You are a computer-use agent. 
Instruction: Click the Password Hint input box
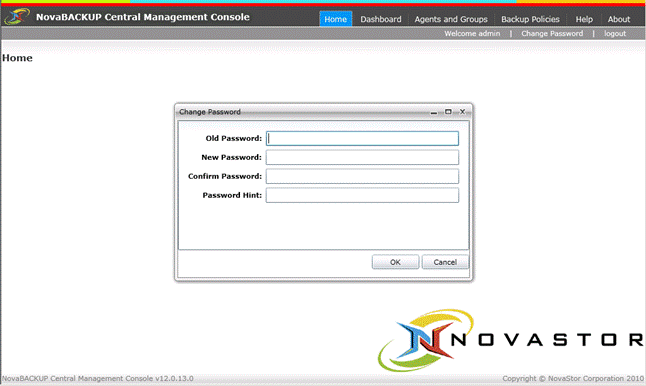362,195
